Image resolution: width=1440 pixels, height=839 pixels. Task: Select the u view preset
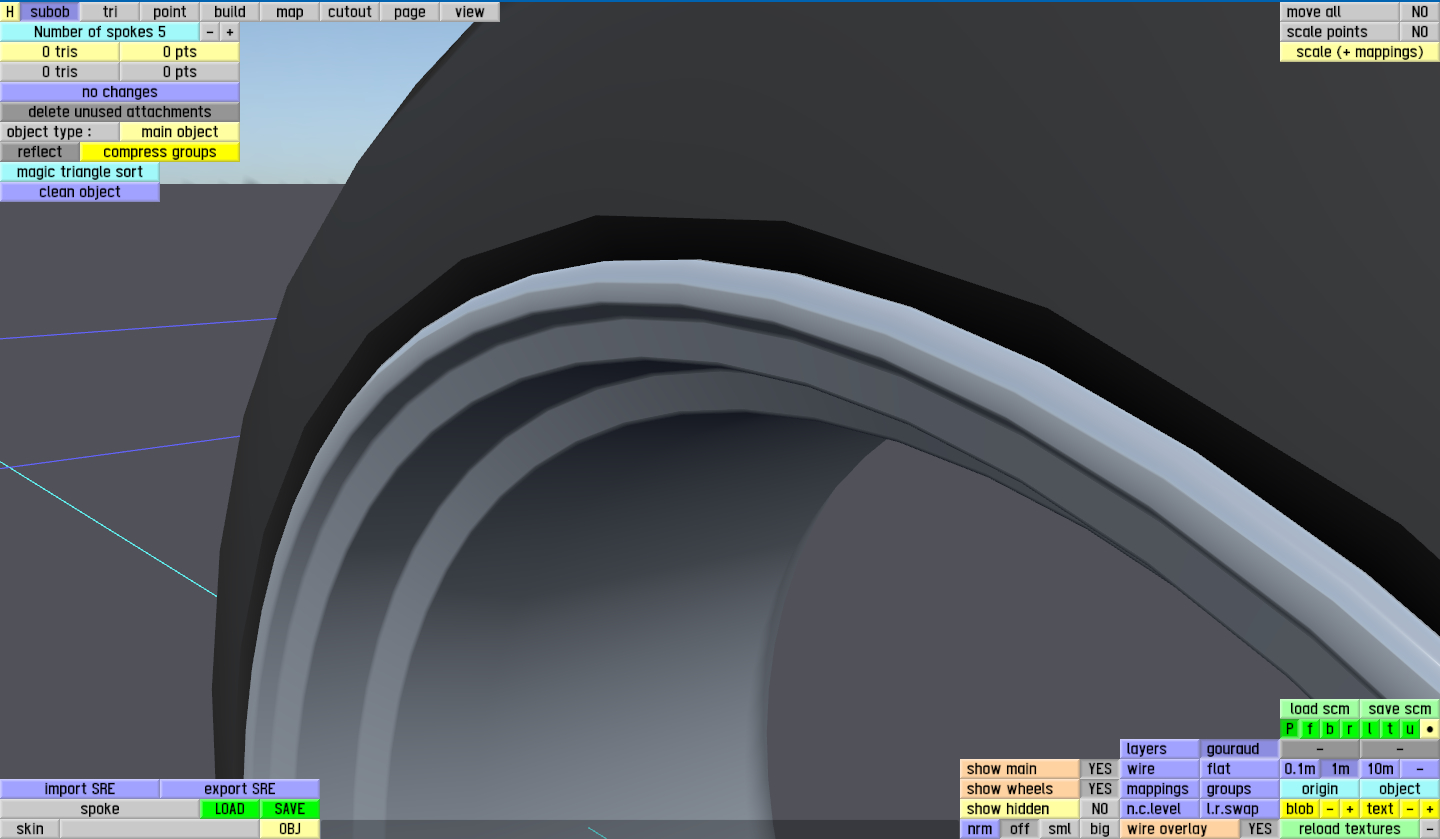tap(1410, 729)
